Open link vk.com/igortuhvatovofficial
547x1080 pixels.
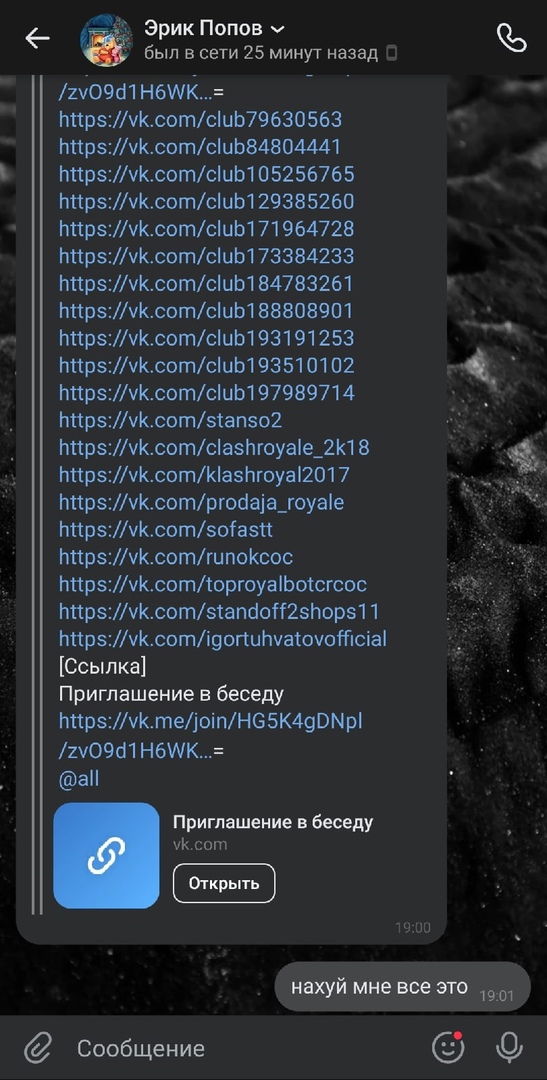click(x=223, y=639)
